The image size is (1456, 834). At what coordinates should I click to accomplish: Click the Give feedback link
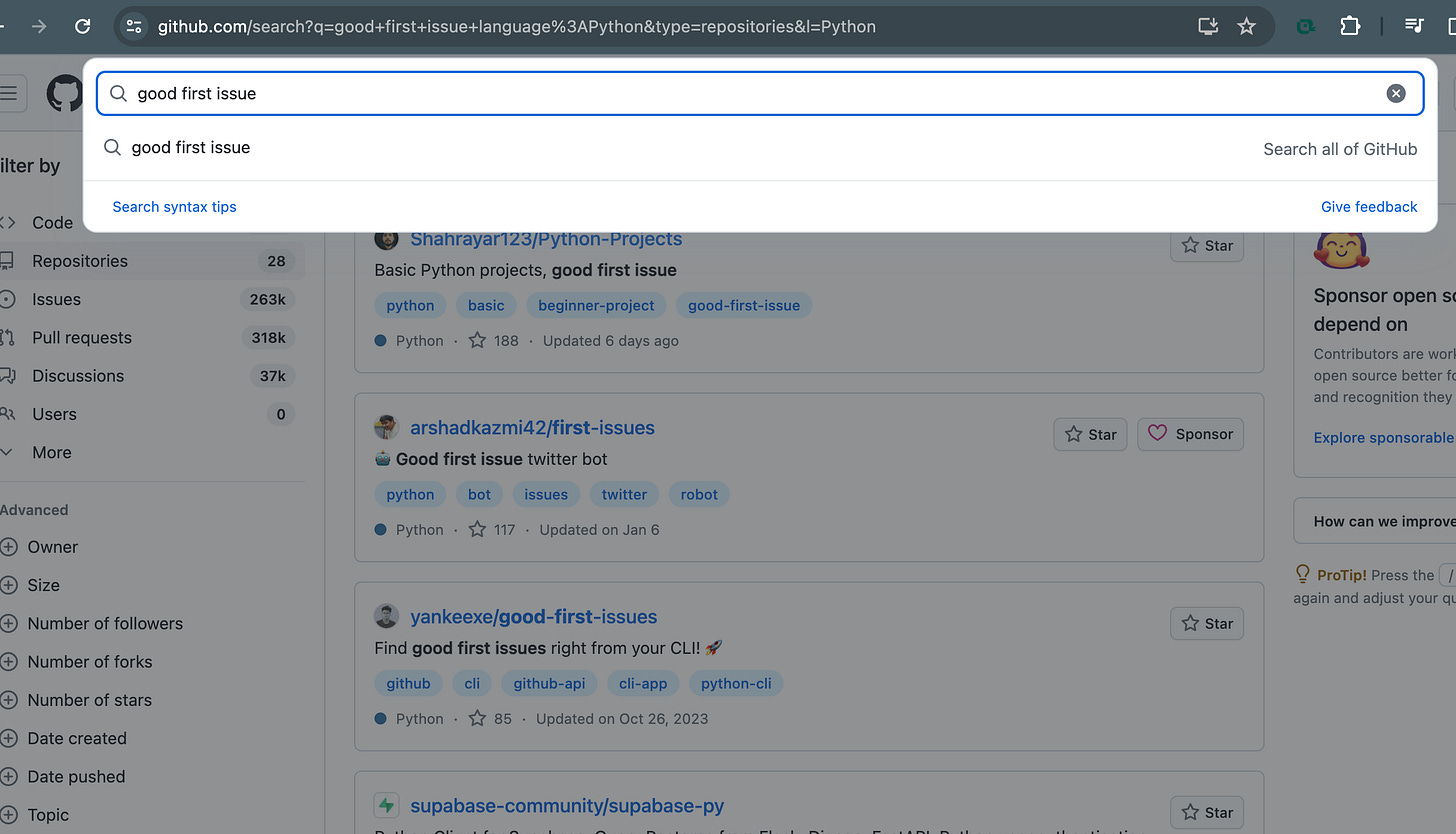click(x=1369, y=207)
